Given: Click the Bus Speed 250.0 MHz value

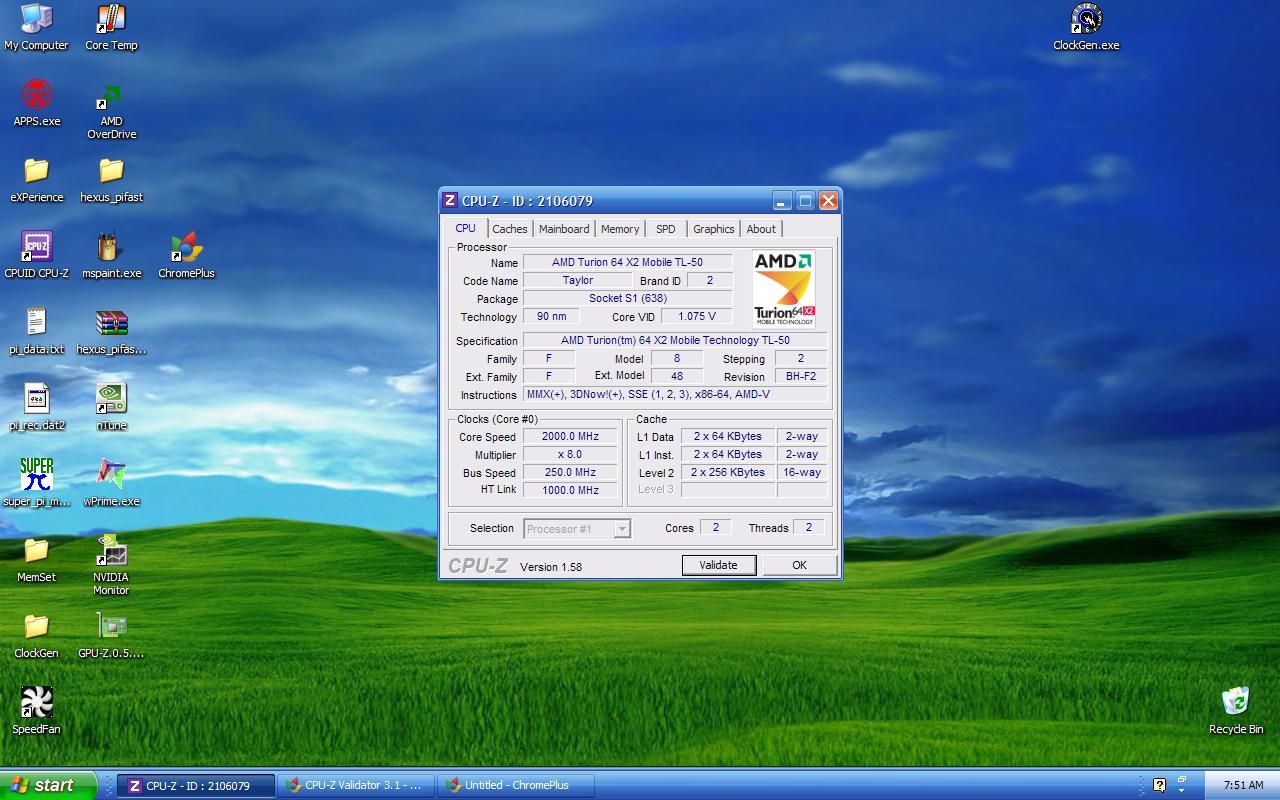Looking at the screenshot, I should click(x=570, y=472).
